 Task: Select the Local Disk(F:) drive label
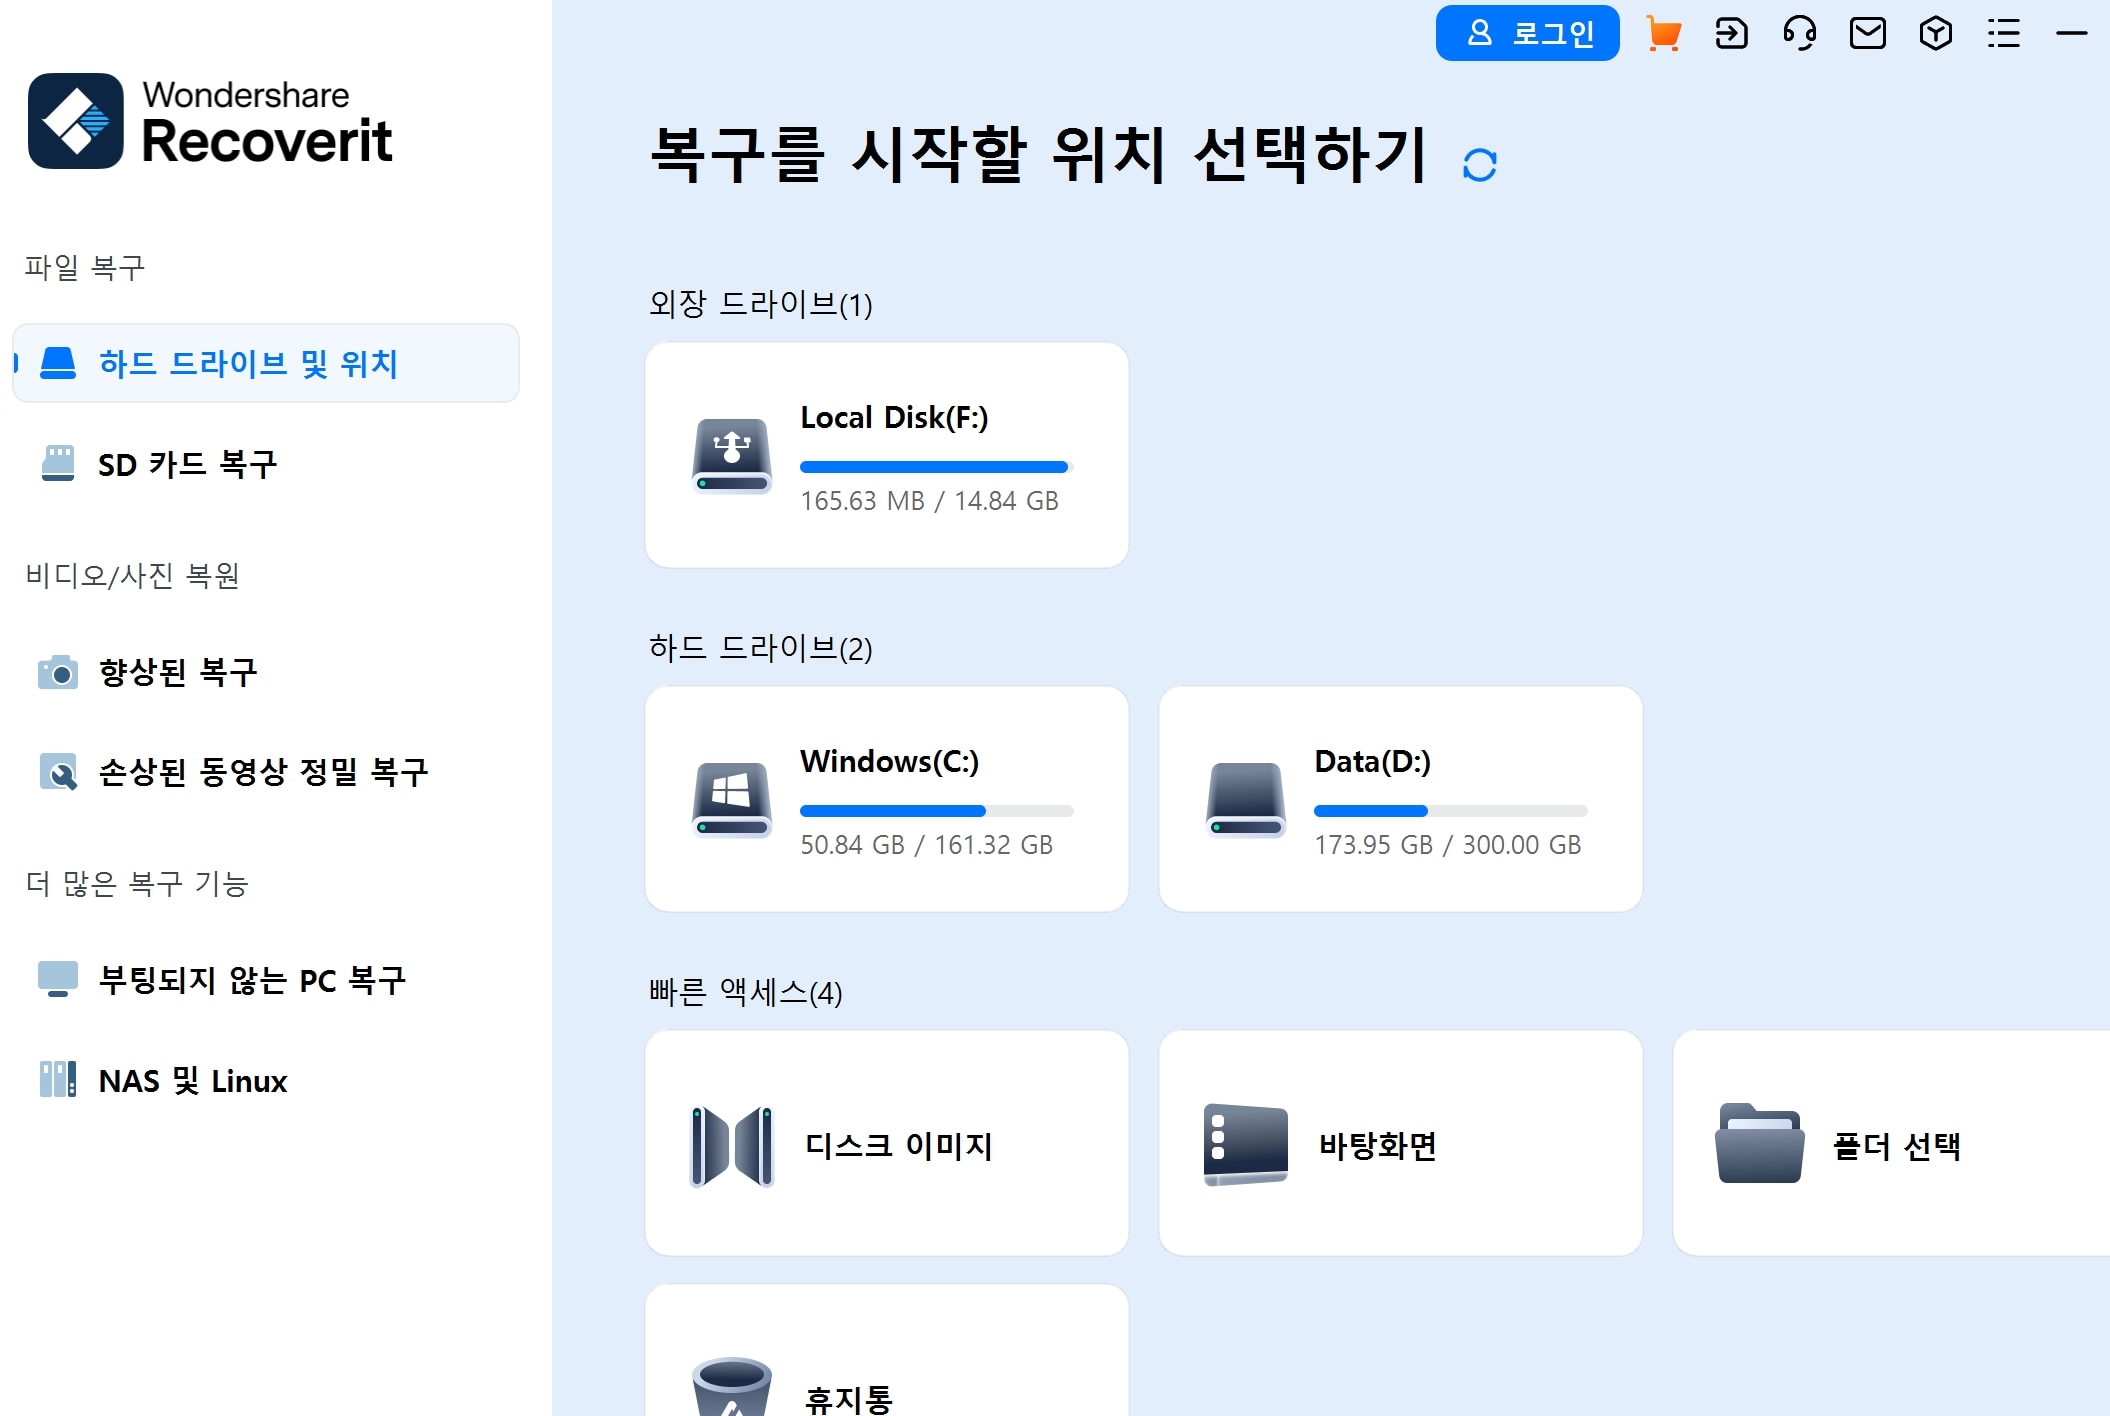tap(894, 417)
